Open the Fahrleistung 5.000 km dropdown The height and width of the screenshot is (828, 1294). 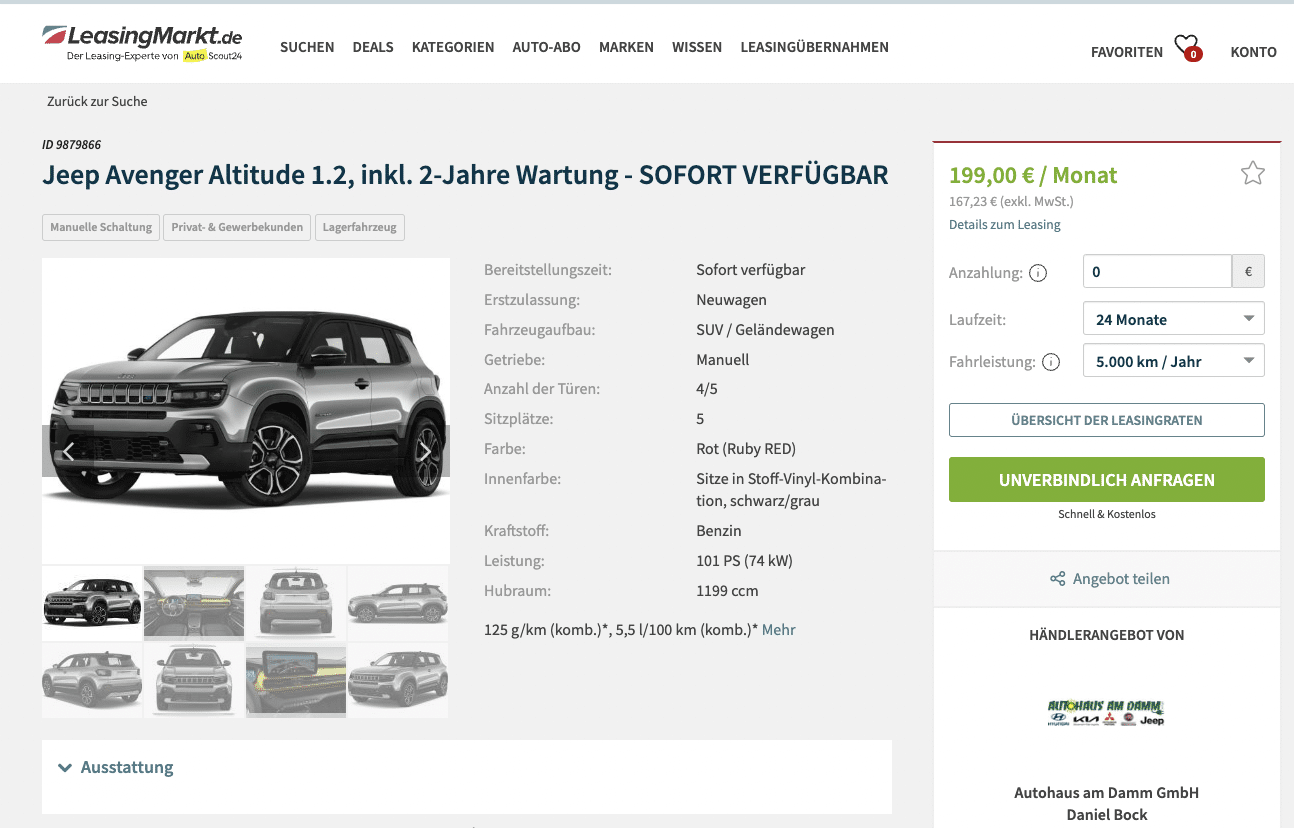tap(1173, 361)
